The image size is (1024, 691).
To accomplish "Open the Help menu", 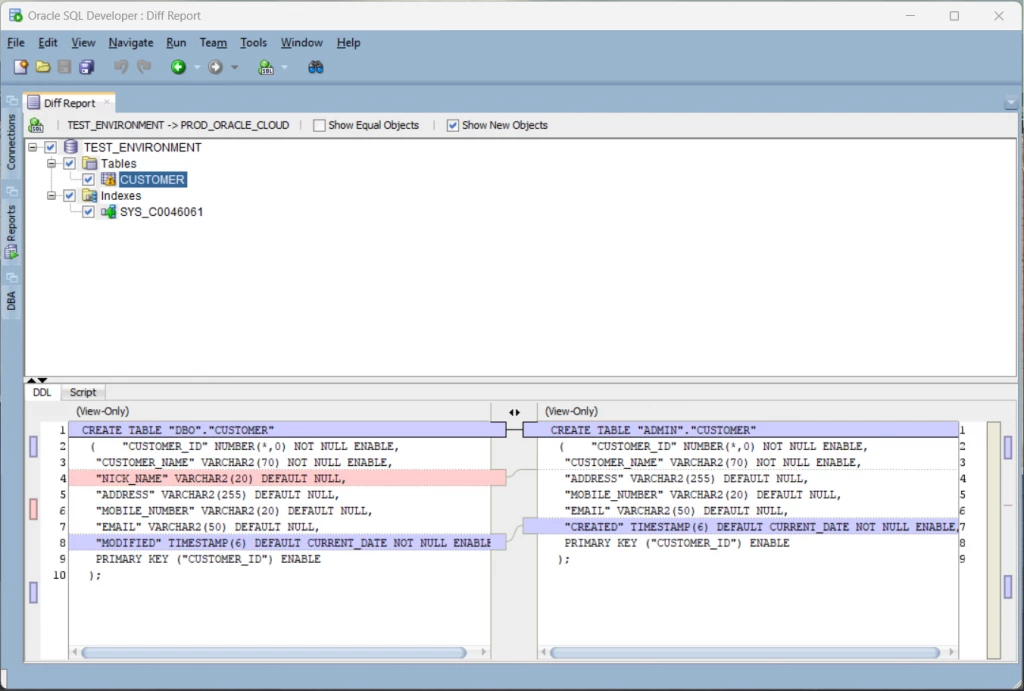I will [x=349, y=42].
